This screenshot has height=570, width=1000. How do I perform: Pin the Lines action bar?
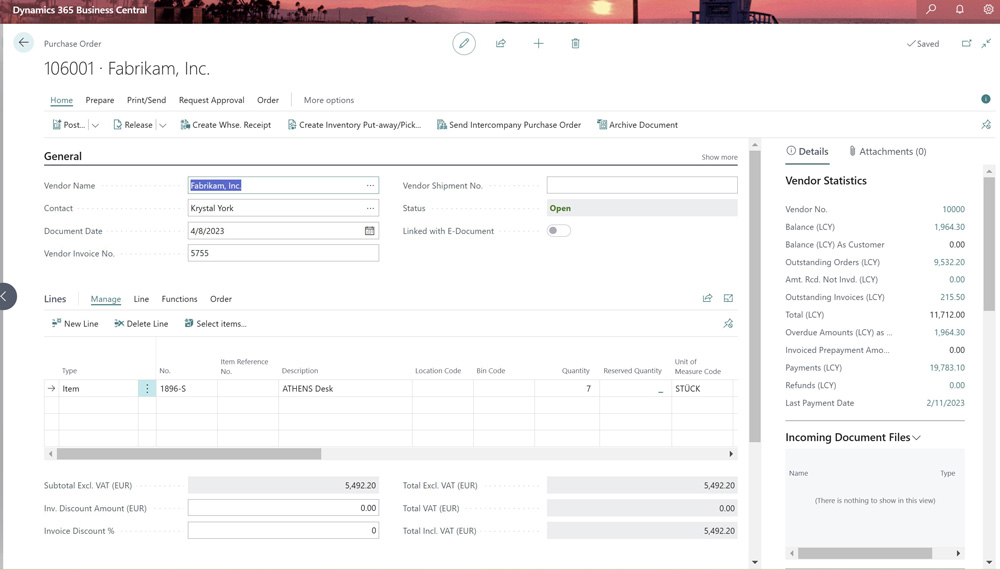(x=728, y=324)
